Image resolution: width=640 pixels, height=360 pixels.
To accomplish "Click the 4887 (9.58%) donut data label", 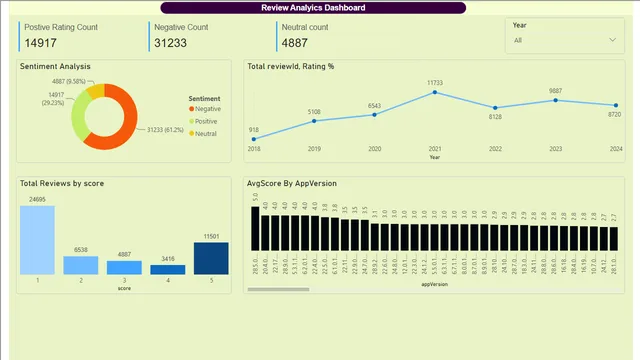I will [69, 81].
